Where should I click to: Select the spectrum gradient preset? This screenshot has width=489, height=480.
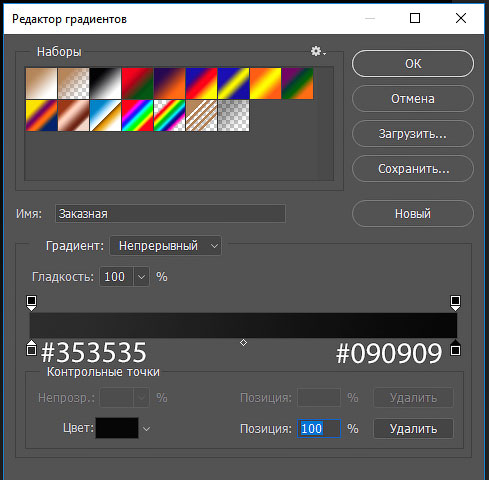[137, 116]
